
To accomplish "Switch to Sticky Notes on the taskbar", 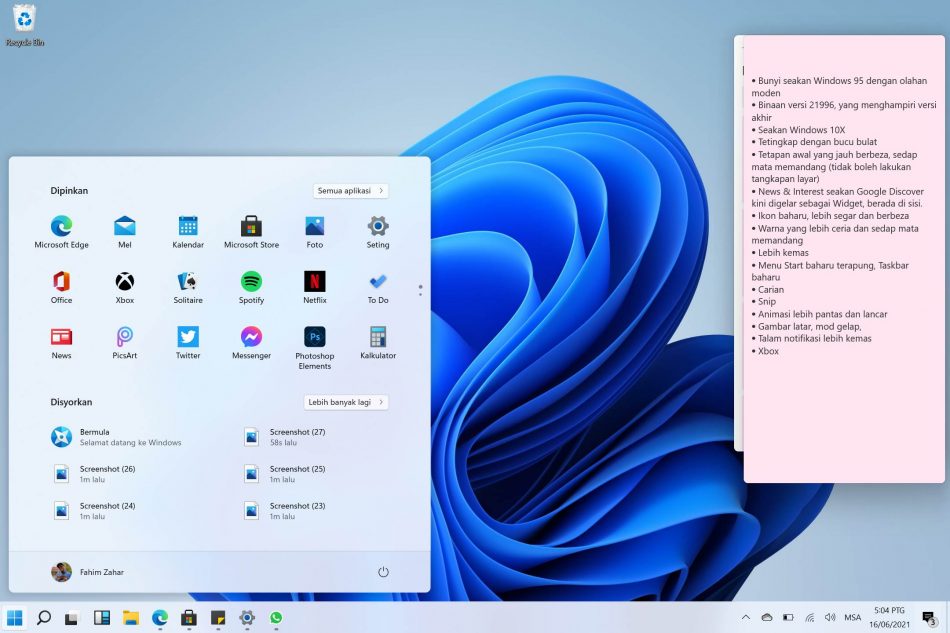I will [x=218, y=618].
